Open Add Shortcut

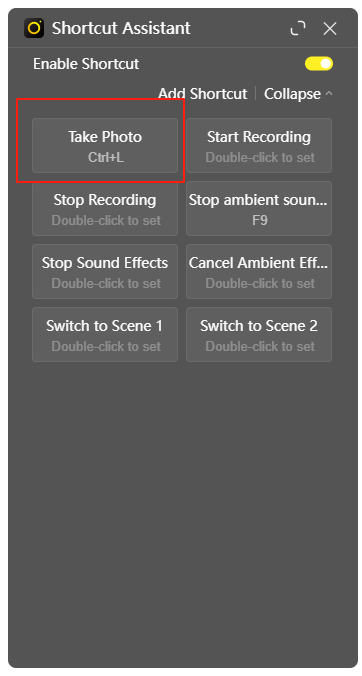click(203, 94)
